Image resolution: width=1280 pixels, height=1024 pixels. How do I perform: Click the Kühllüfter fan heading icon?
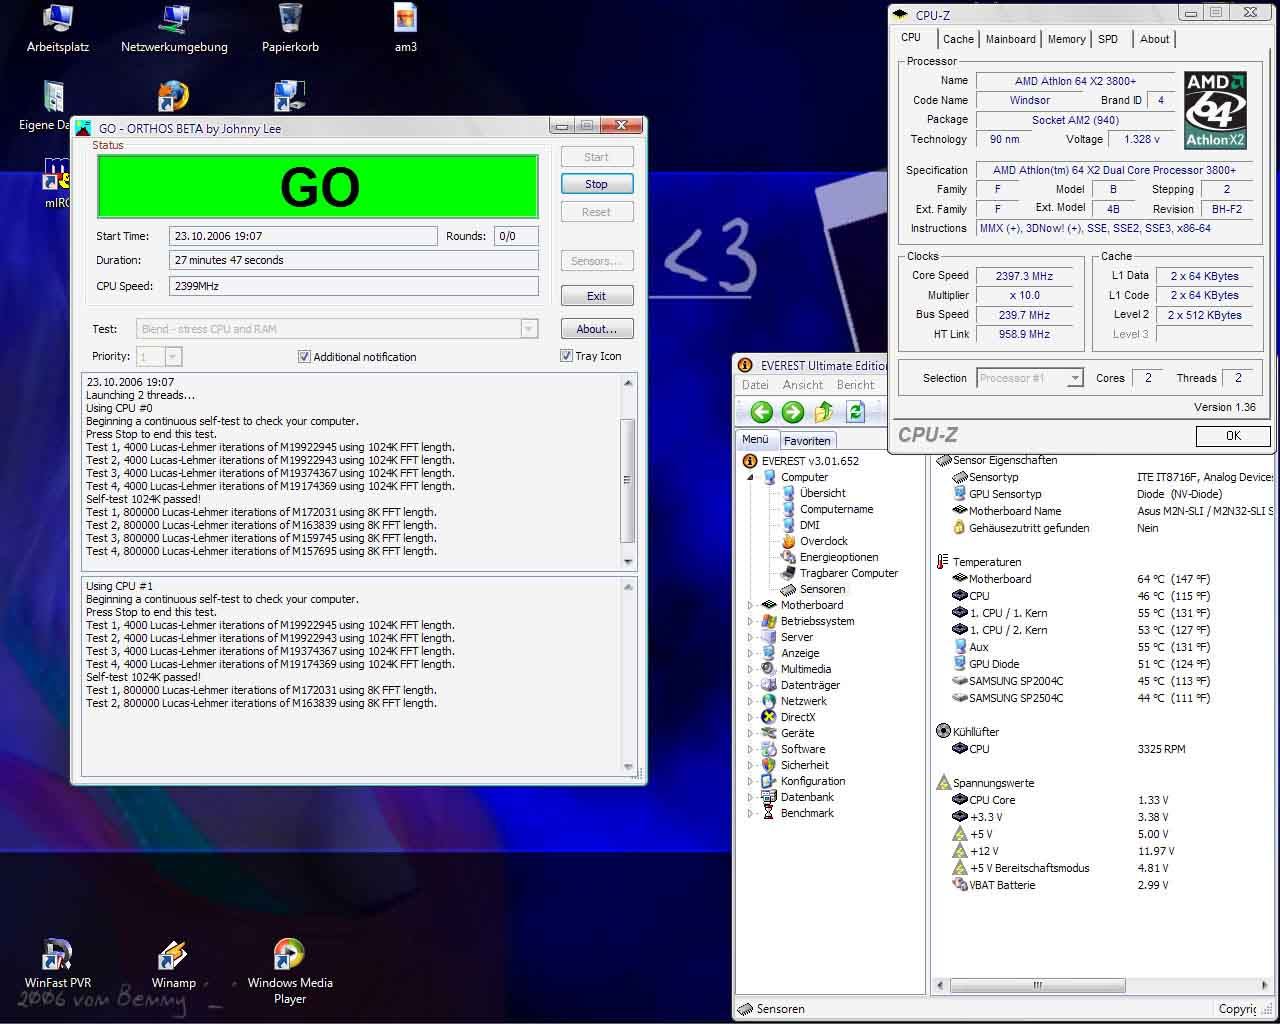pyautogui.click(x=943, y=731)
